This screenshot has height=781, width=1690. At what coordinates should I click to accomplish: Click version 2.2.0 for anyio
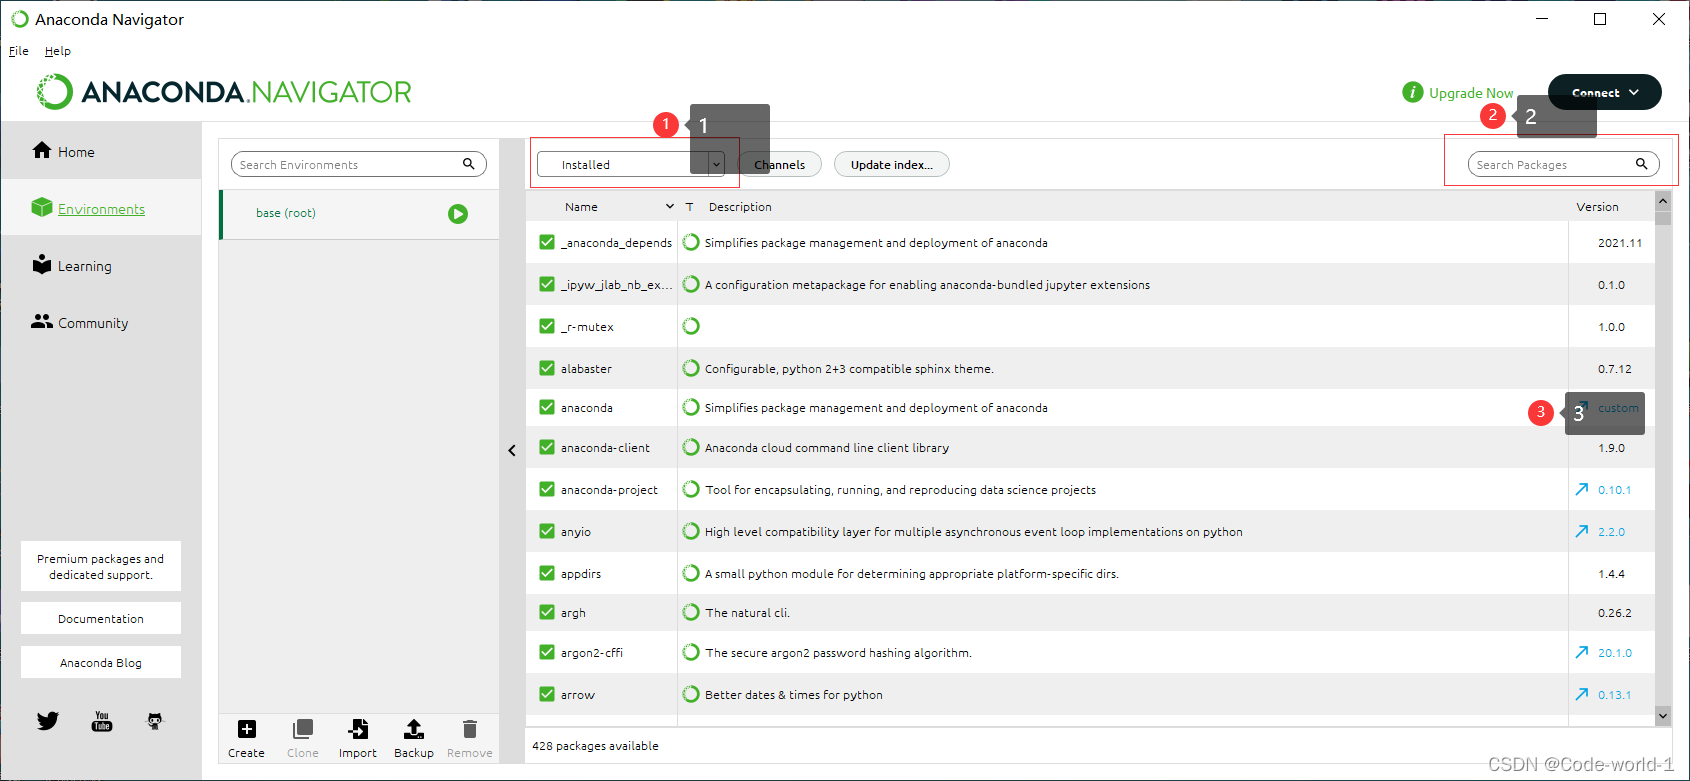pyautogui.click(x=1611, y=532)
